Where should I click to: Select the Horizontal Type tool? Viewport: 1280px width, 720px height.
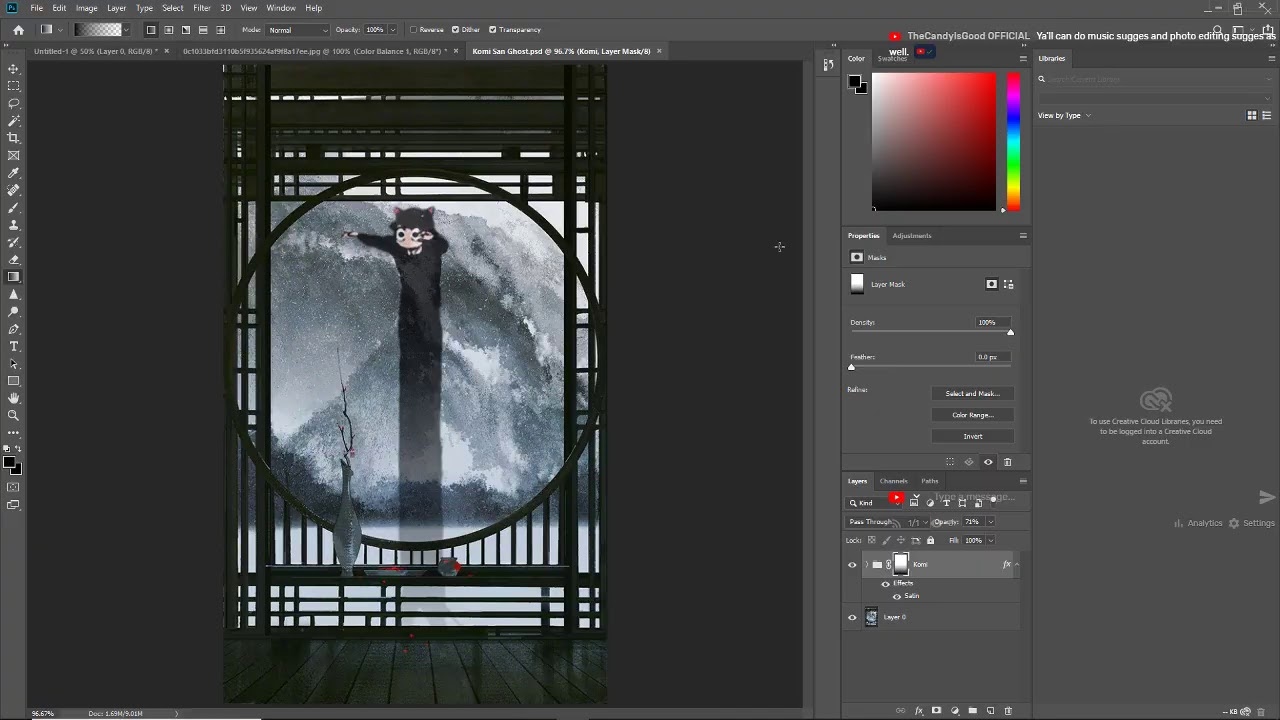(14, 346)
